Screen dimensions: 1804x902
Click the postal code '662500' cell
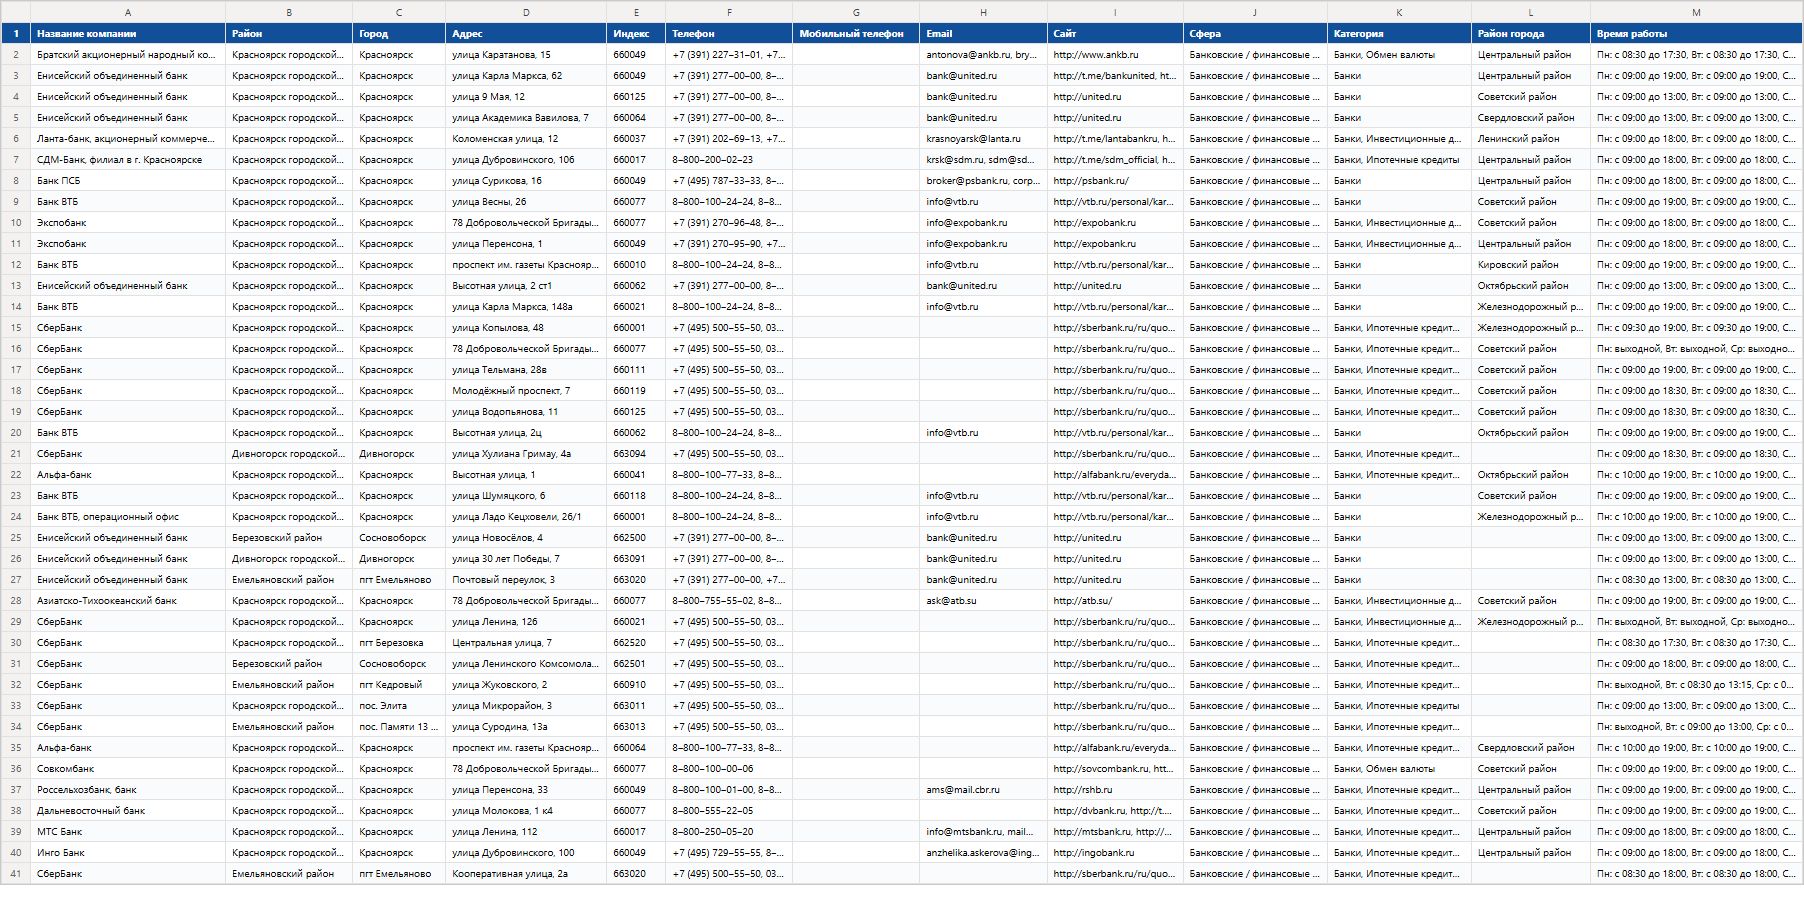[x=636, y=538]
